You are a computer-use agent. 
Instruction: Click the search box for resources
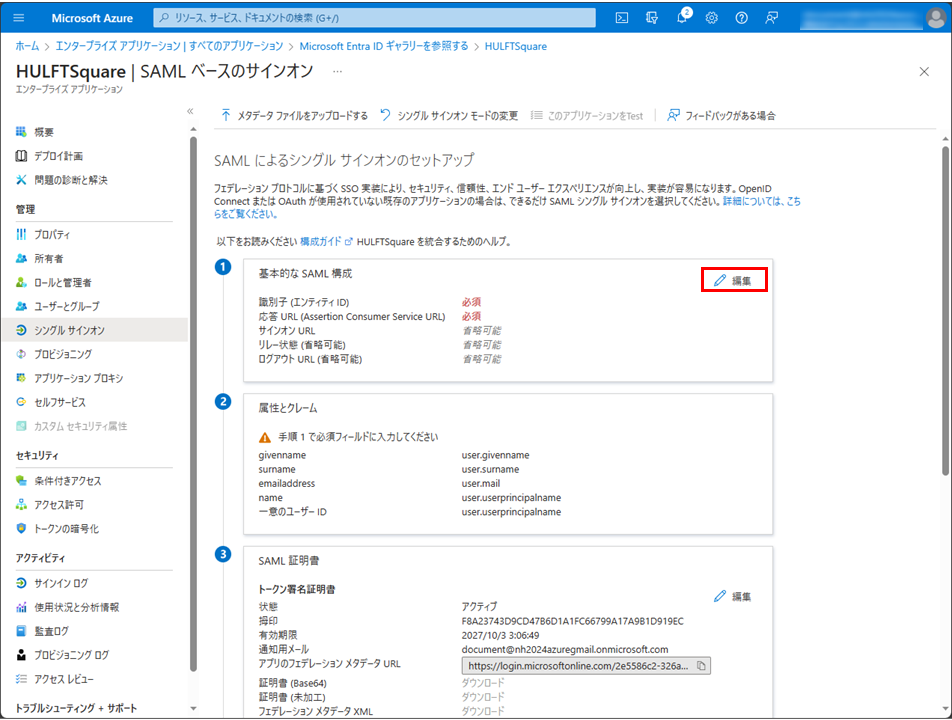375,18
